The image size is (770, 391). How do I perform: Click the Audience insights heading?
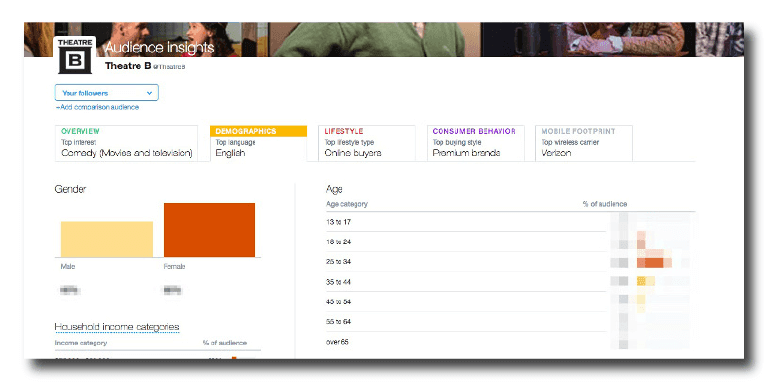(x=160, y=48)
